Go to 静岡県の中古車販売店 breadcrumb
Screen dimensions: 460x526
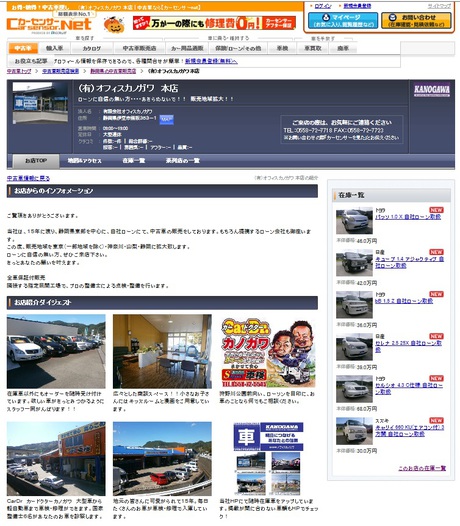[x=113, y=71]
